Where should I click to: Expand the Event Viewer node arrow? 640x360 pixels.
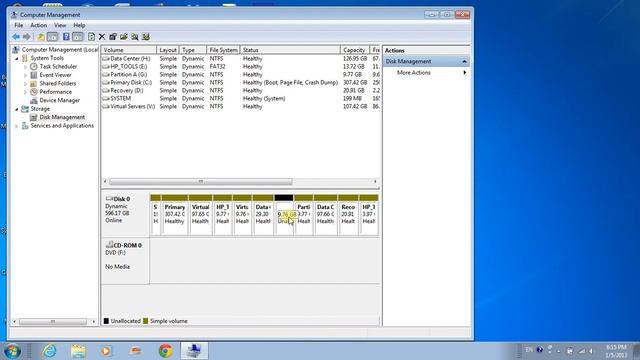pos(25,75)
